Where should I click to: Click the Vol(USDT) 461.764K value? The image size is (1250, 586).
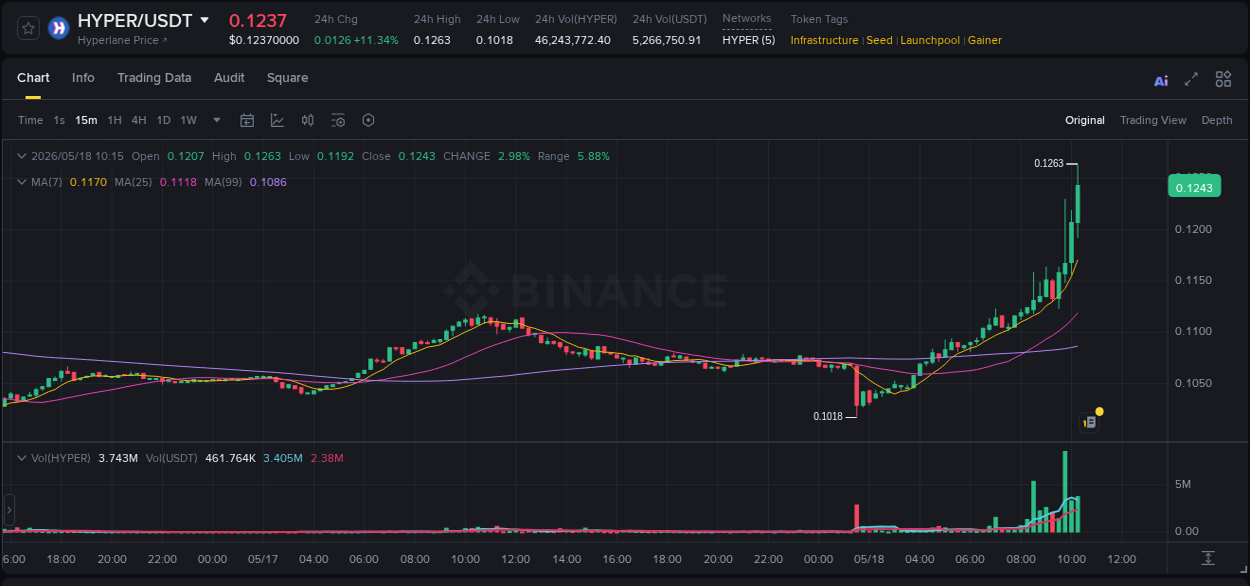pyautogui.click(x=232, y=458)
